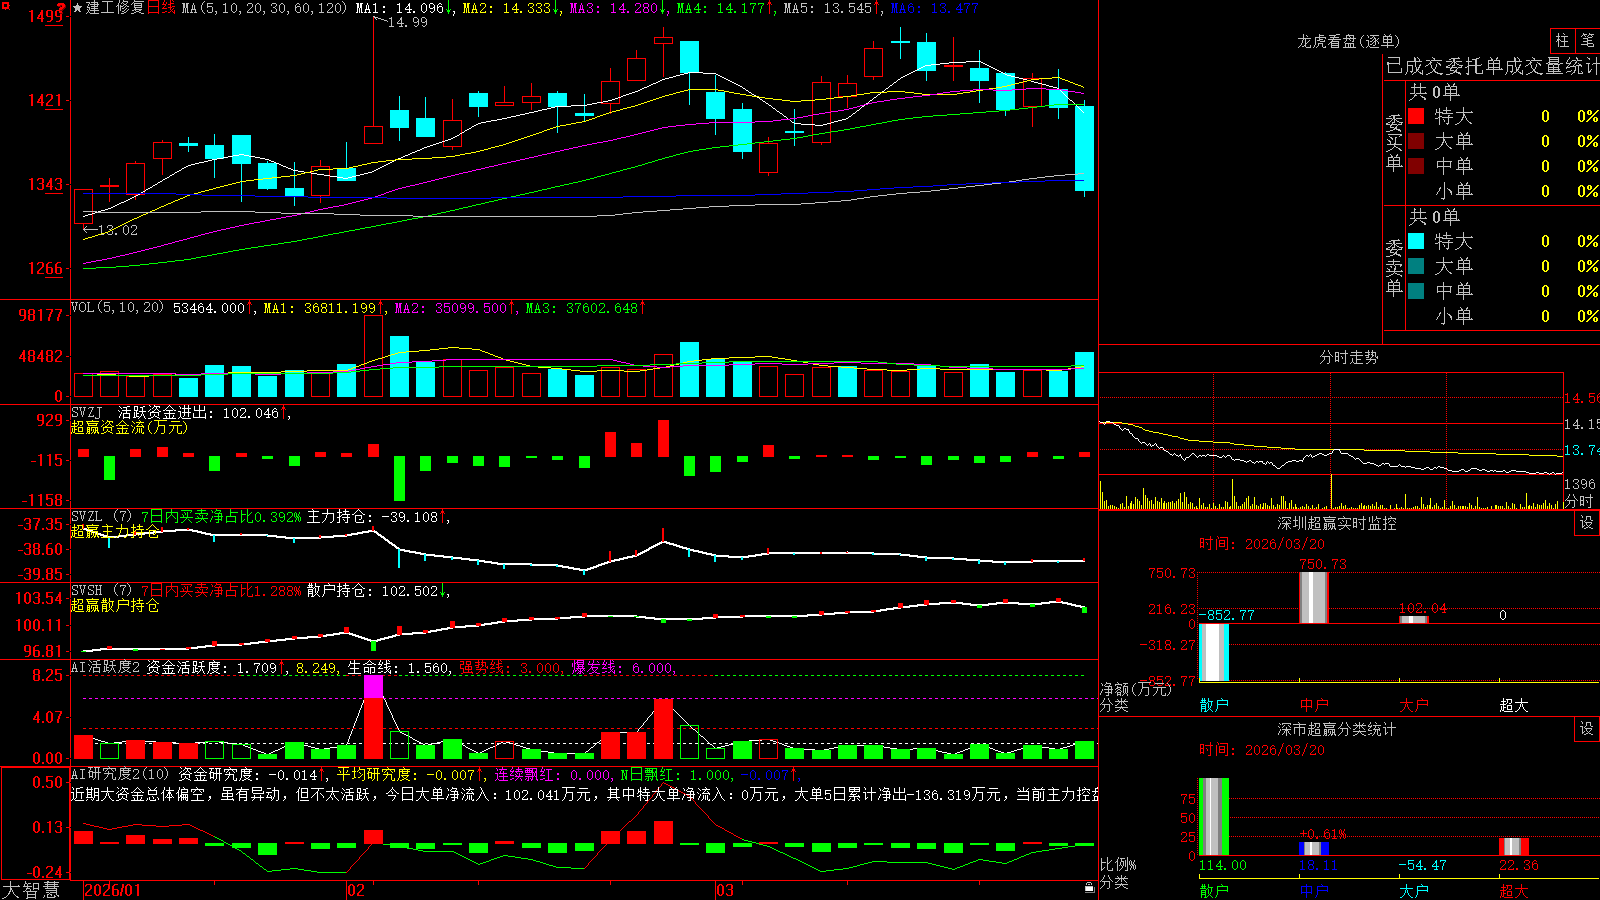Screen dimensions: 1600x900
Task: Click cyan 特大 sell-order color swatch
Action: (x=1416, y=241)
